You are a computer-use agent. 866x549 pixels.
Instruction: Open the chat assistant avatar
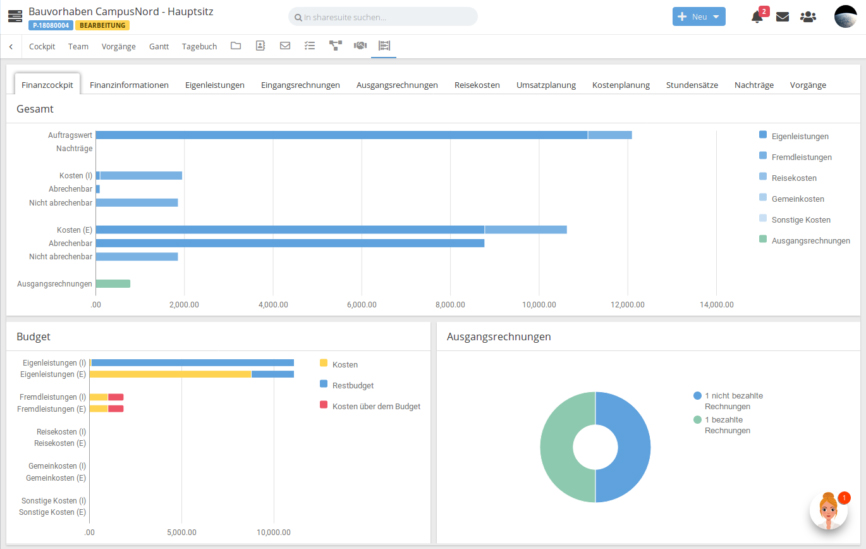tap(828, 510)
